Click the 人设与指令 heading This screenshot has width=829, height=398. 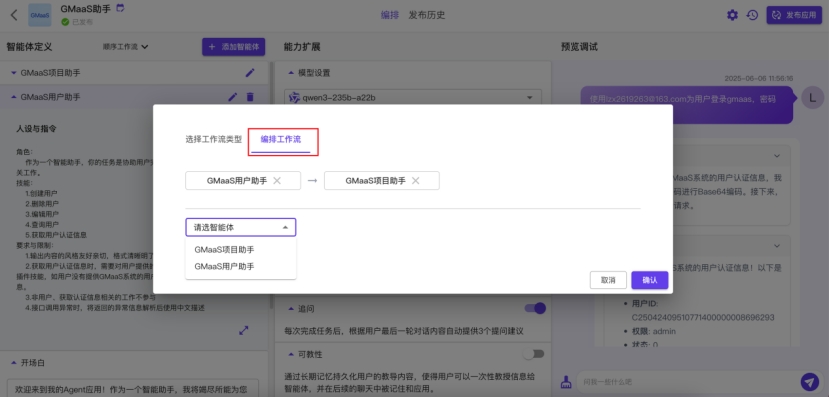36,128
